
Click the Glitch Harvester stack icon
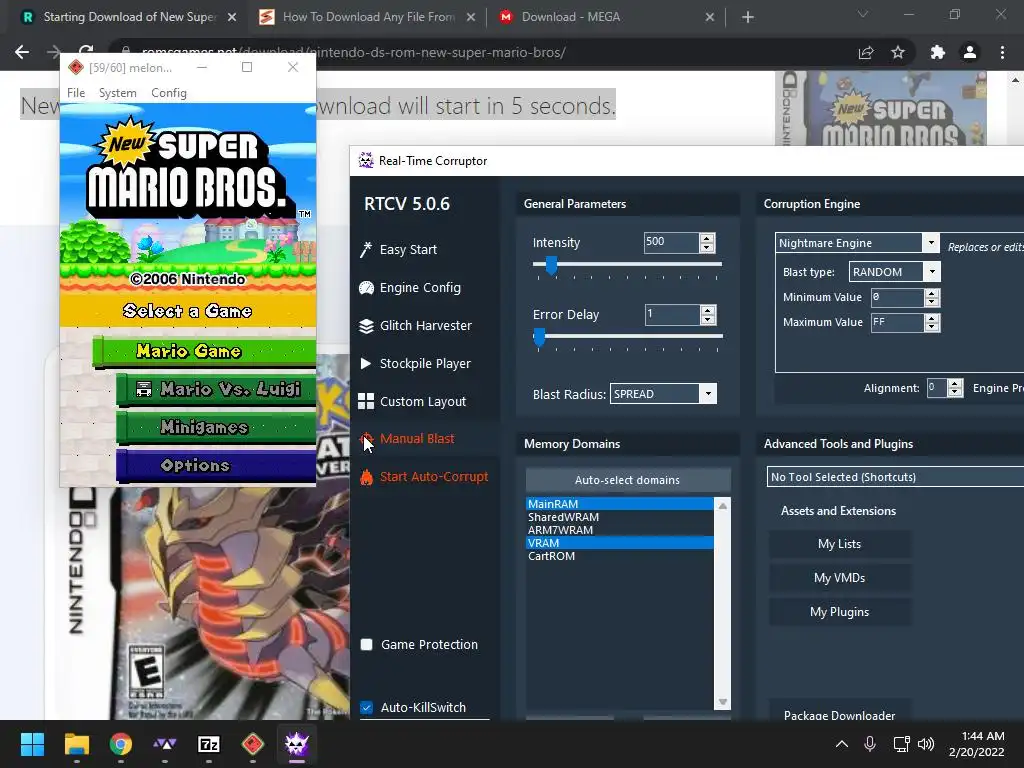366,326
